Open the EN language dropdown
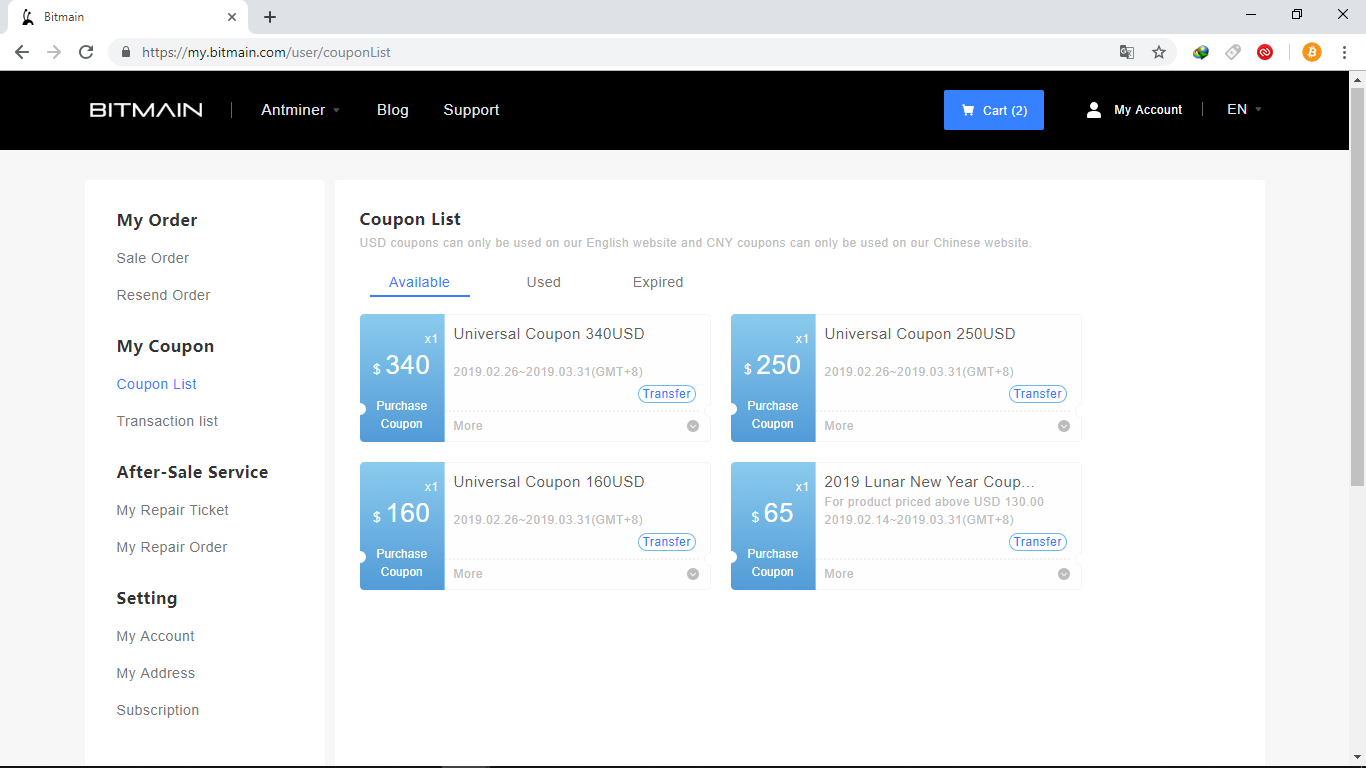Screen dimensions: 1366x768 point(1244,110)
